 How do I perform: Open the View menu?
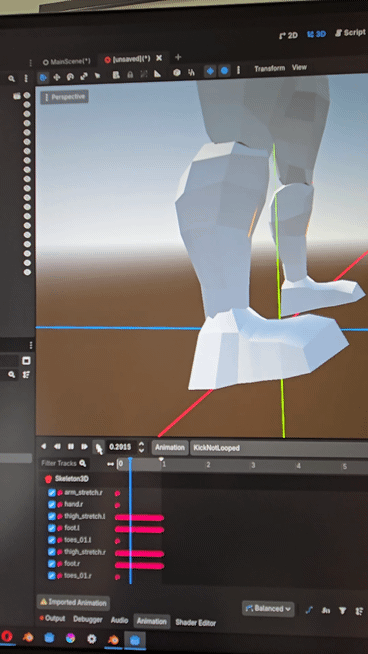tap(299, 67)
